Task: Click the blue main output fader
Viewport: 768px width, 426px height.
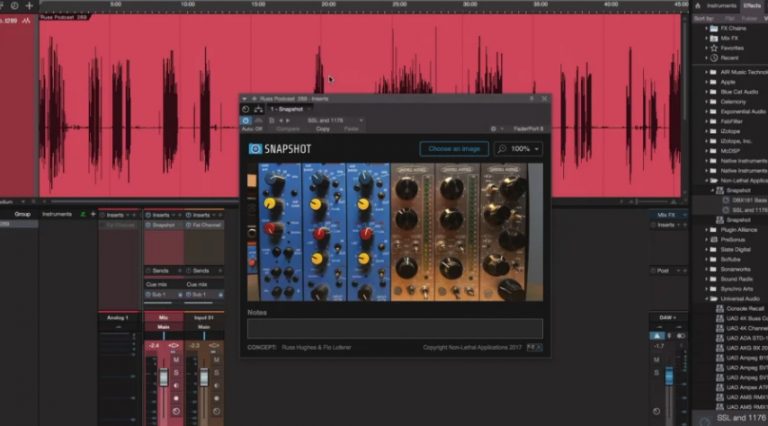Action: (x=669, y=377)
